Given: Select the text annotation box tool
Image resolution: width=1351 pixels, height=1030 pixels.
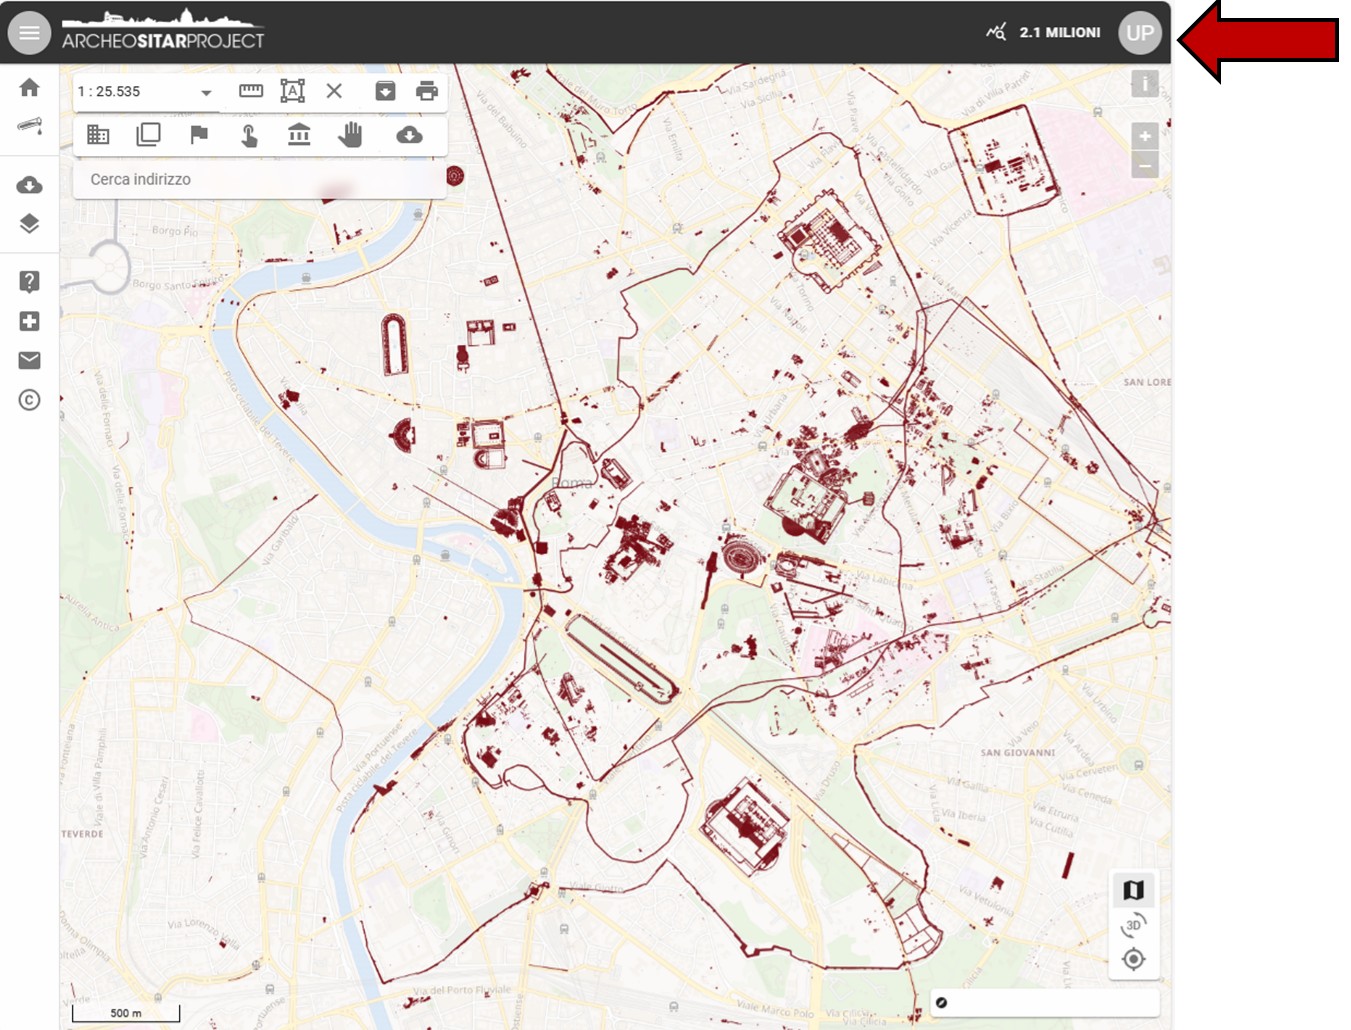Looking at the screenshot, I should [x=292, y=91].
